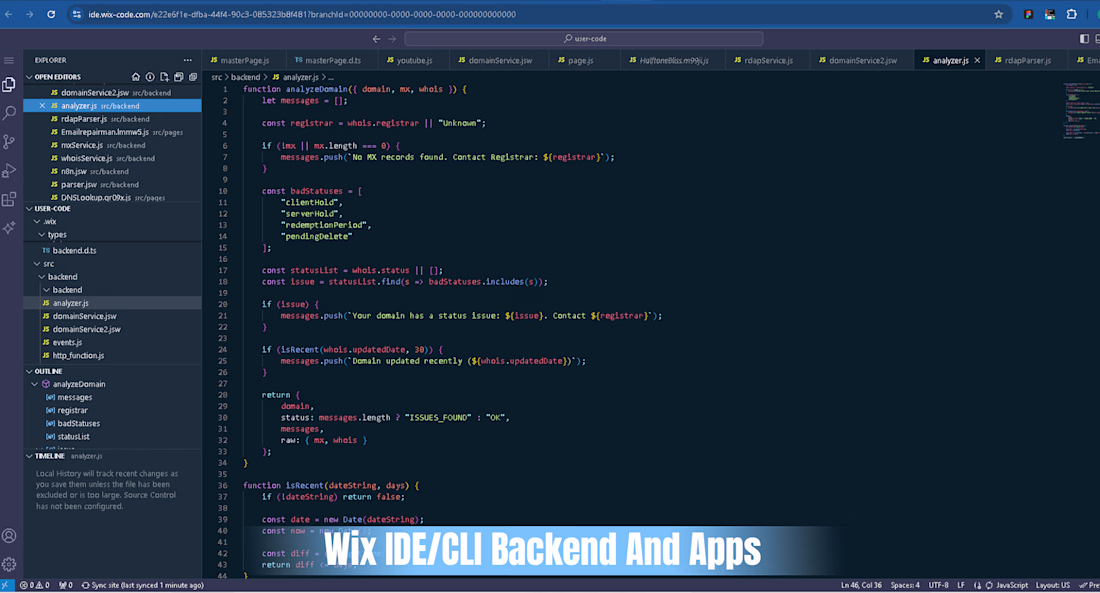1100x593 pixels.
Task: Select badStatuses symbol in Outline
Action: coord(79,424)
